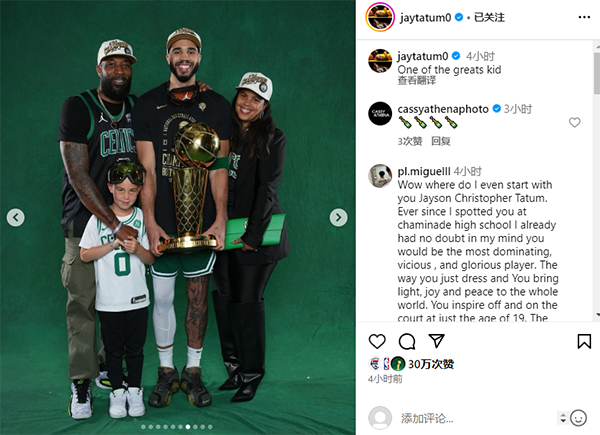Screen dimensions: 600x435
Task: Open the emoji picker smiley icon
Action: point(578,418)
